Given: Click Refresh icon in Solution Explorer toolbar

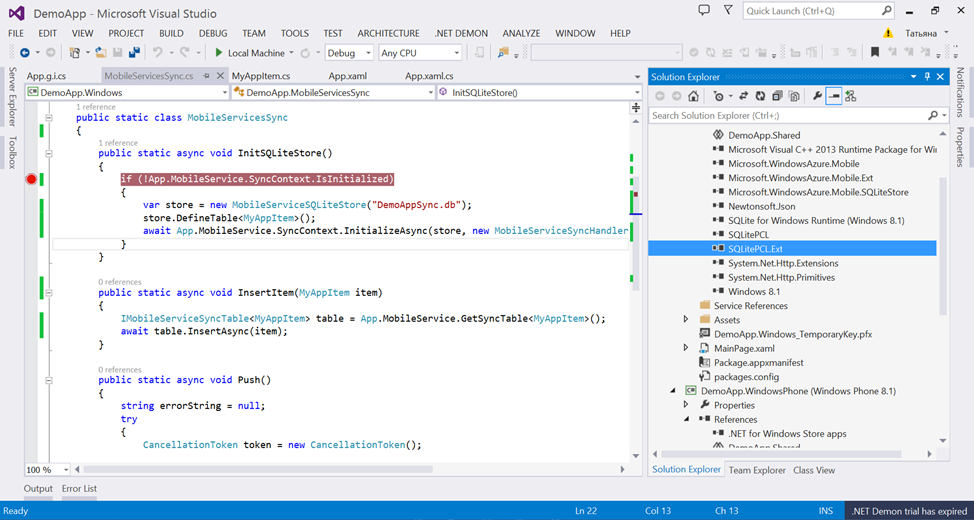Looking at the screenshot, I should pos(761,96).
